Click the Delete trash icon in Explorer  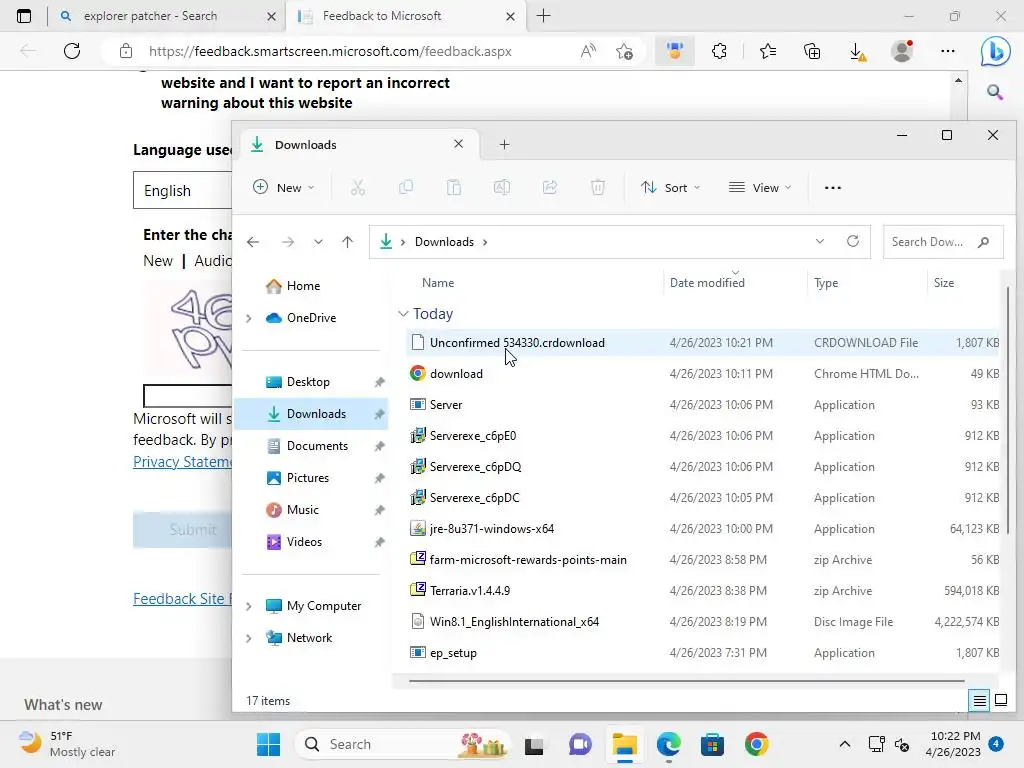click(x=598, y=188)
